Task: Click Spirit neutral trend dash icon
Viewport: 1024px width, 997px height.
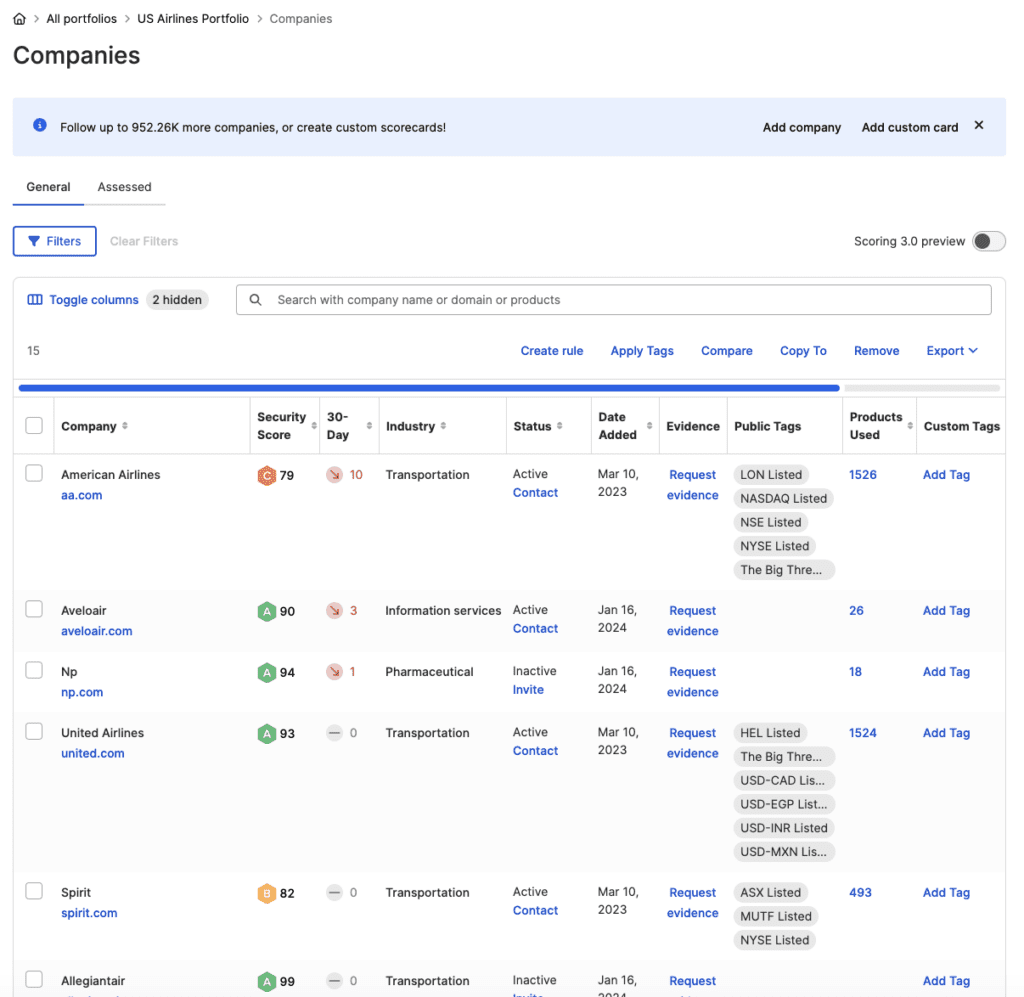Action: [x=334, y=892]
